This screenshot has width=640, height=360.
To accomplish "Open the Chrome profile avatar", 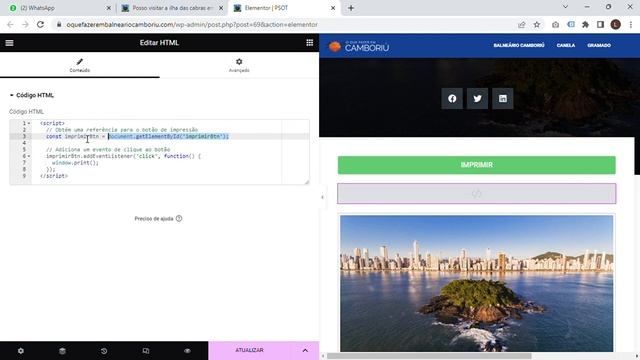I will pos(616,24).
